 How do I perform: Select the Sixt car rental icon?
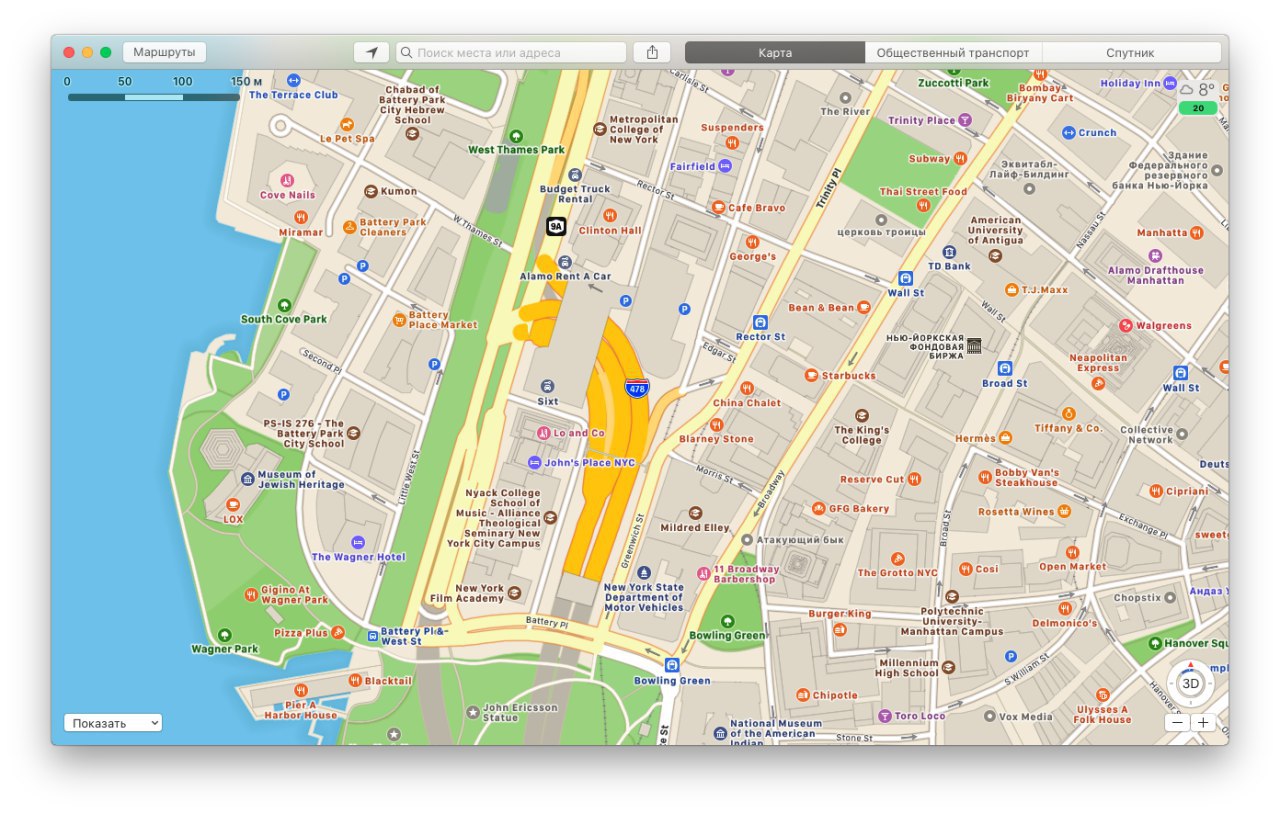[x=547, y=386]
